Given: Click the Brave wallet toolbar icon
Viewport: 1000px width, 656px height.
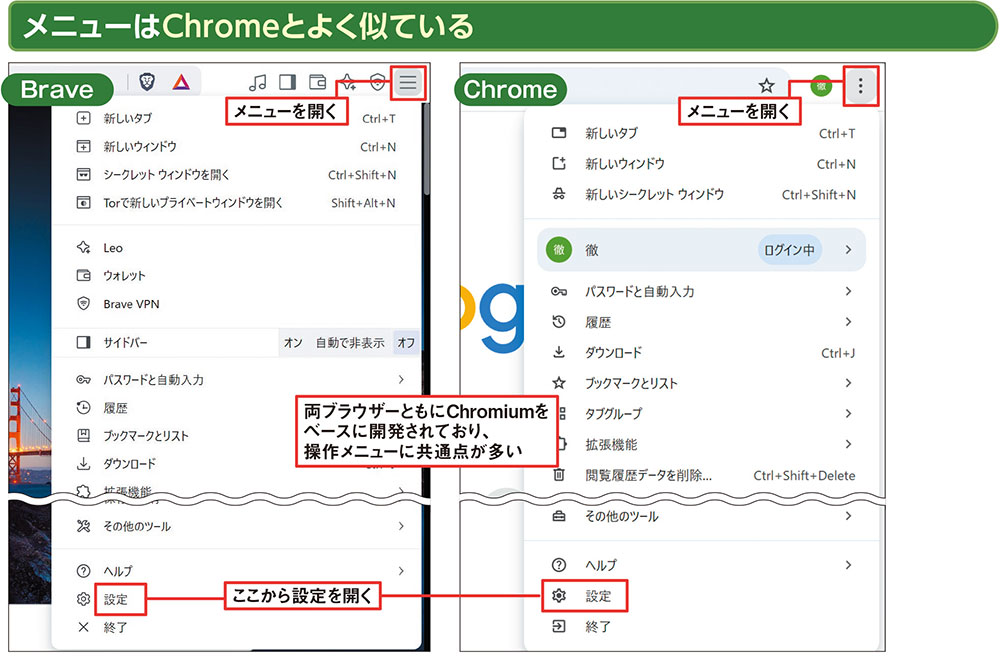Looking at the screenshot, I should (x=318, y=83).
